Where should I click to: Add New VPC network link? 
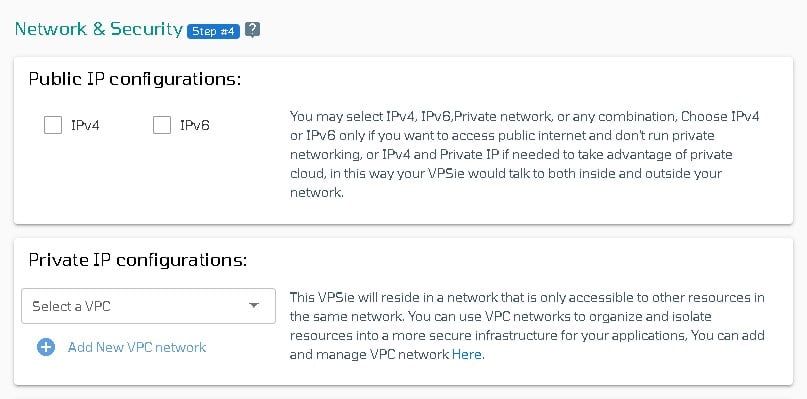coord(137,348)
